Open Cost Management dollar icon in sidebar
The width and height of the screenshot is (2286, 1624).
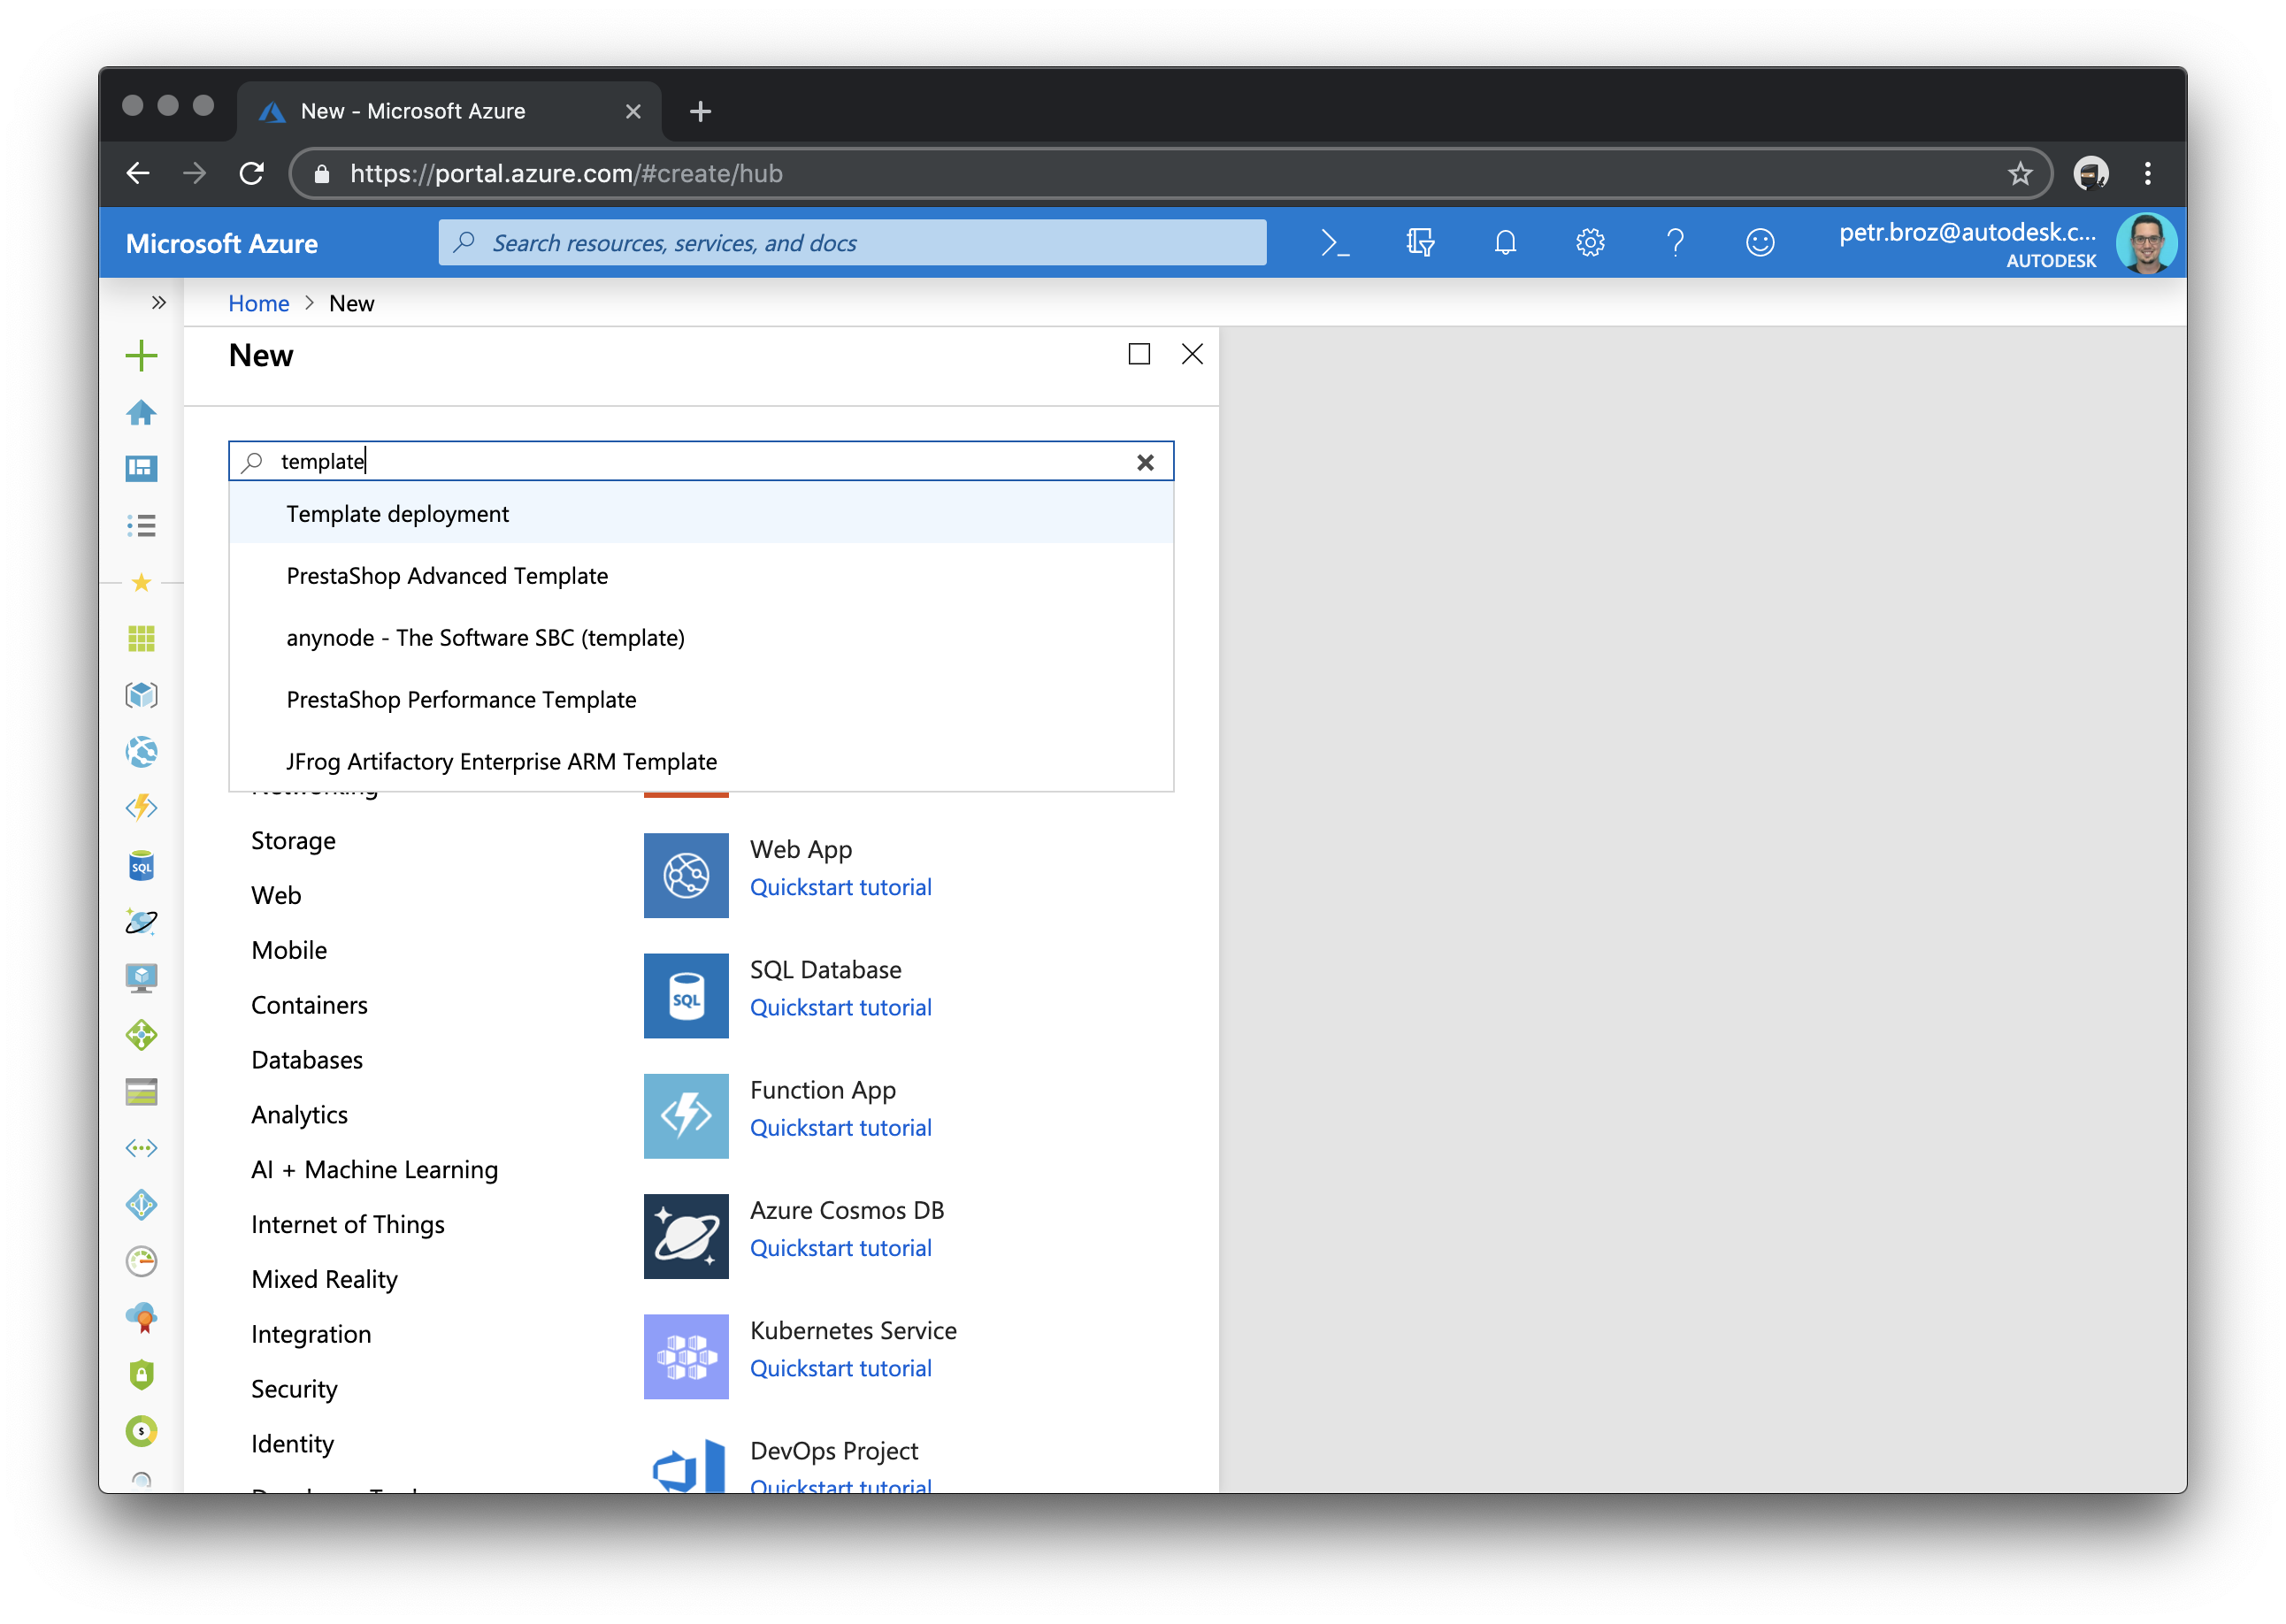click(x=141, y=1431)
